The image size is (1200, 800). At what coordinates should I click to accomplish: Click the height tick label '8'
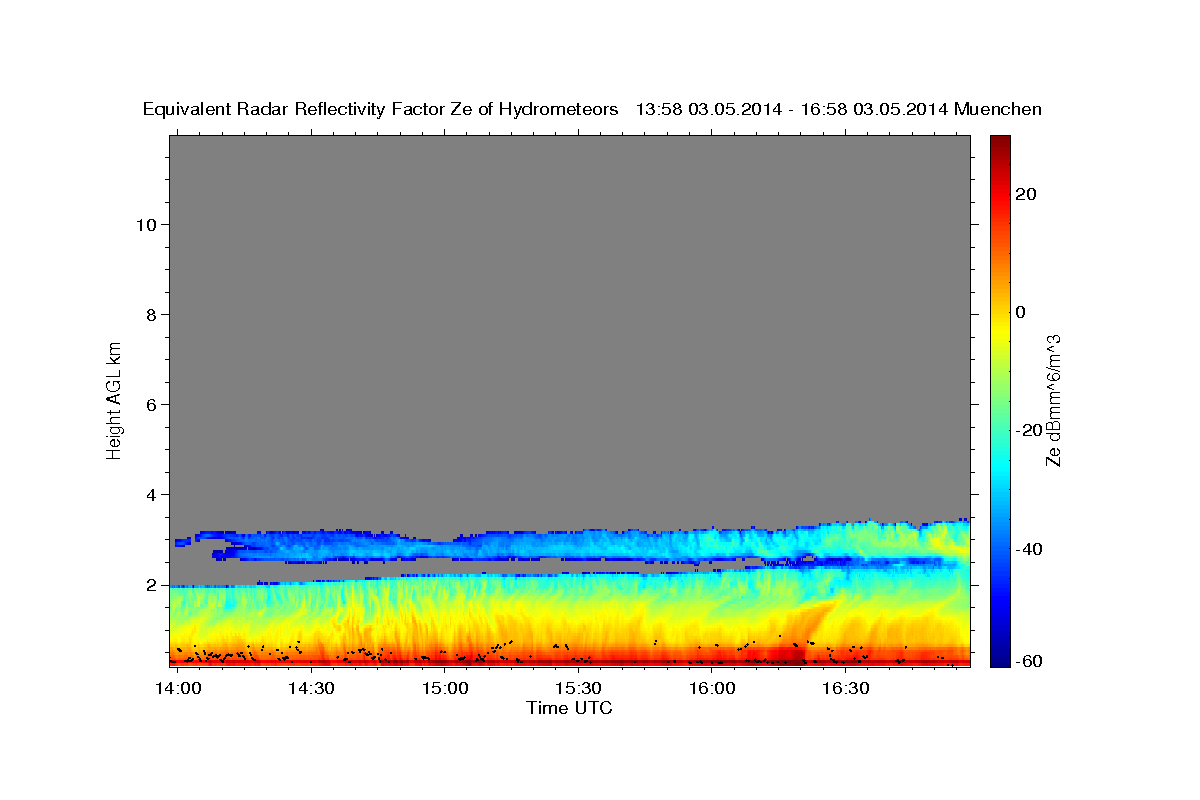point(151,314)
